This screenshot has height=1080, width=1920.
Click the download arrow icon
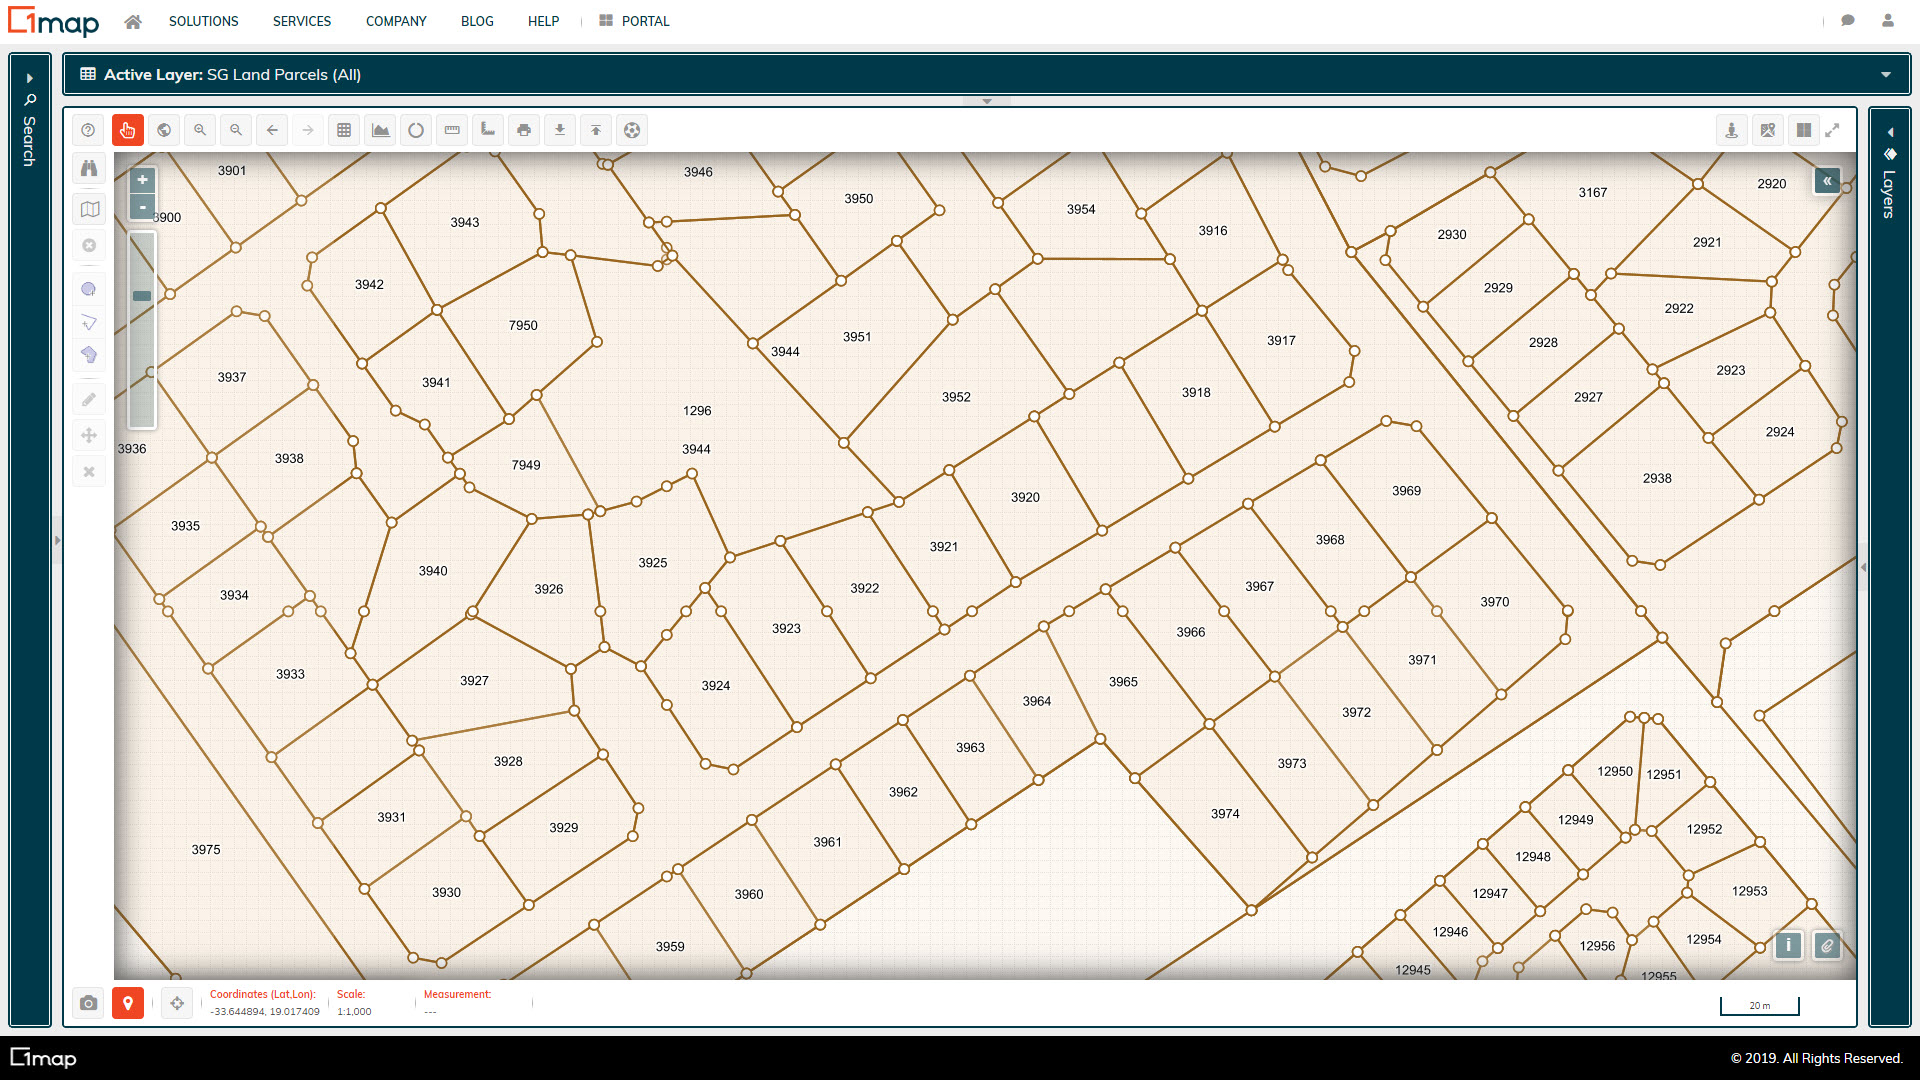tap(560, 130)
